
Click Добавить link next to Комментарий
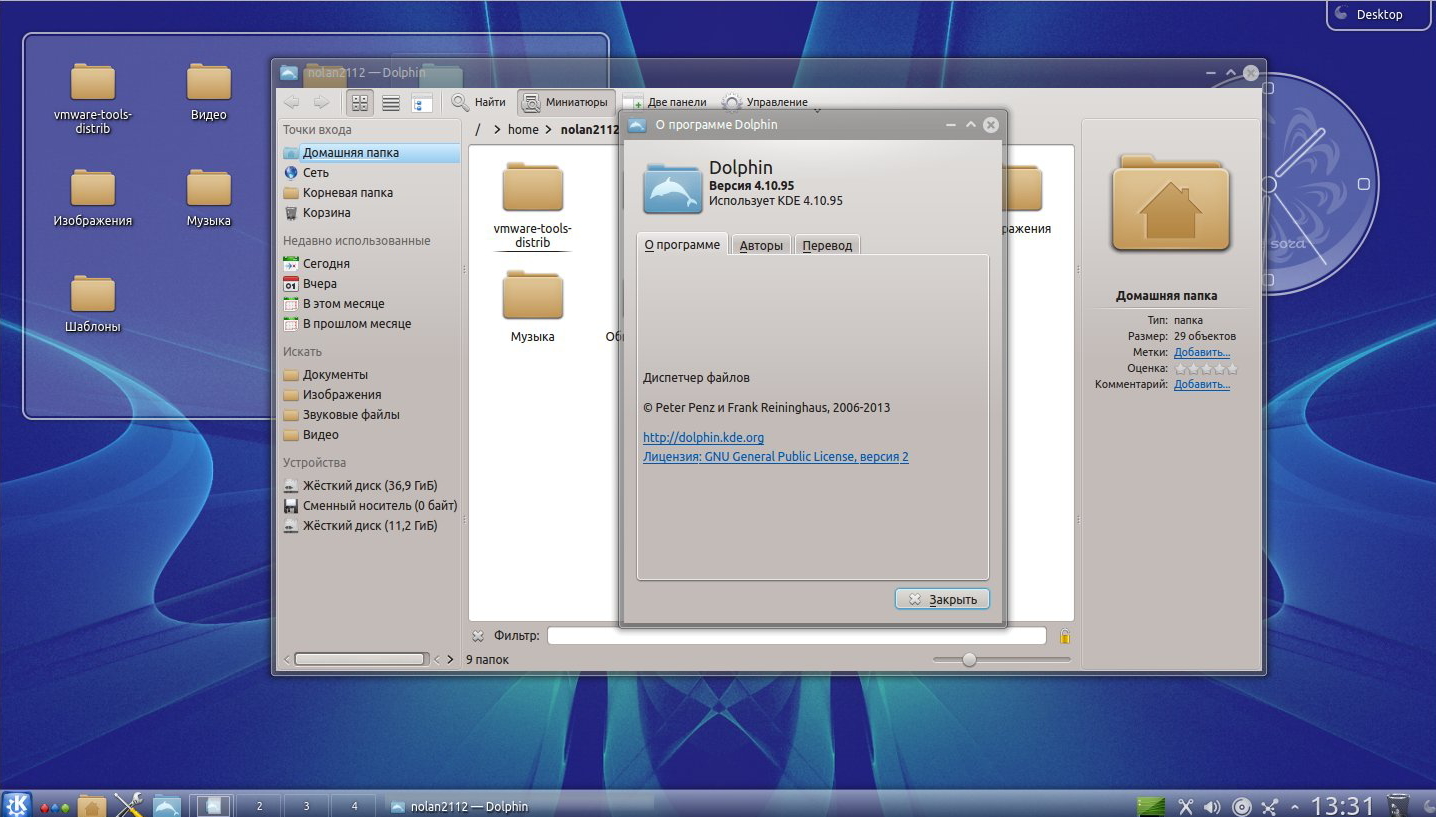click(1202, 384)
